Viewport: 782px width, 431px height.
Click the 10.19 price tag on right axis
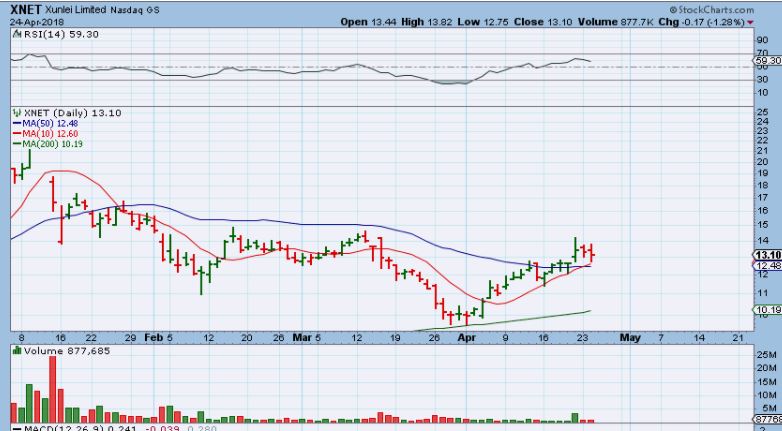(768, 310)
